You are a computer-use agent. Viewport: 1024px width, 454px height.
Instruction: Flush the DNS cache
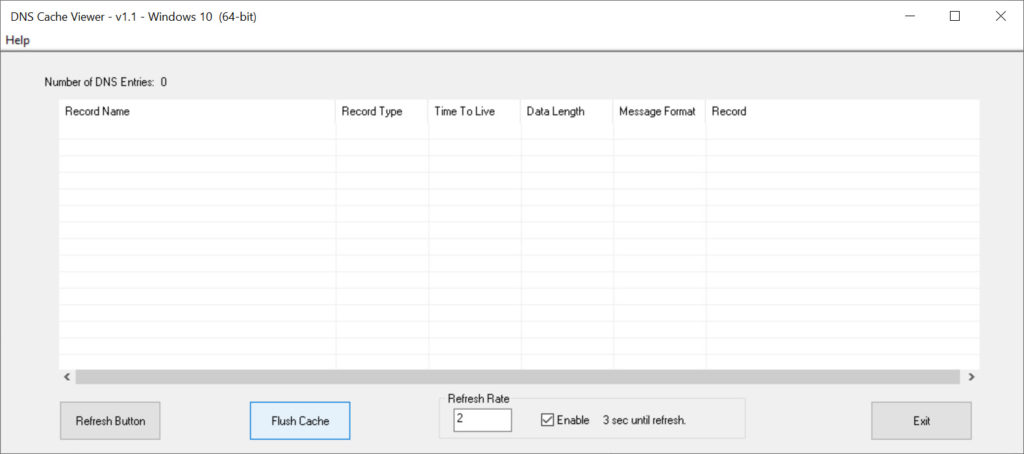point(300,421)
